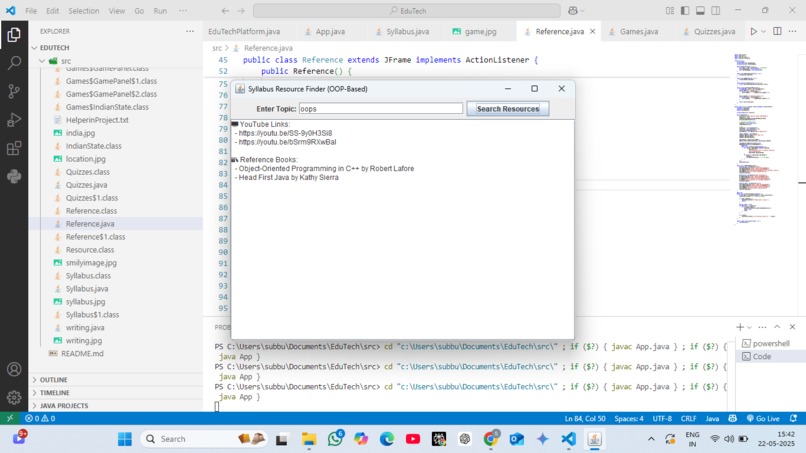This screenshot has height=453, width=806.
Task: Open Syllabus.java in the explorer
Action: coord(116,288)
